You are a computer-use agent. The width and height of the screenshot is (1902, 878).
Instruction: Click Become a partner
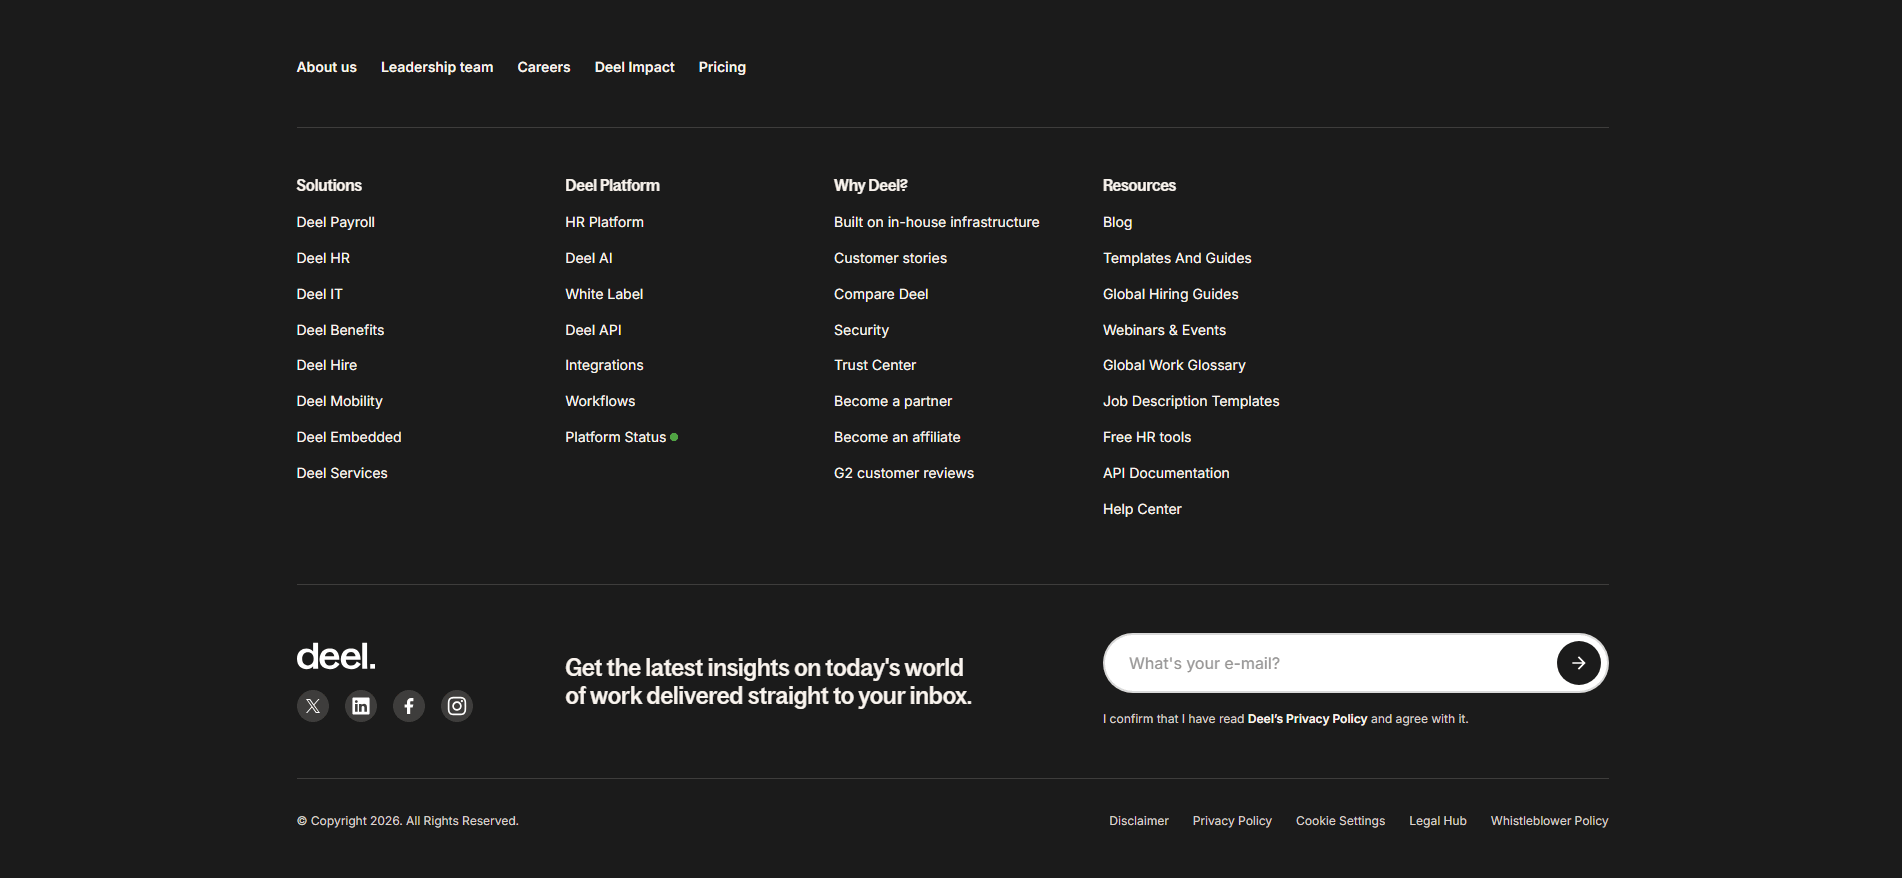point(893,401)
